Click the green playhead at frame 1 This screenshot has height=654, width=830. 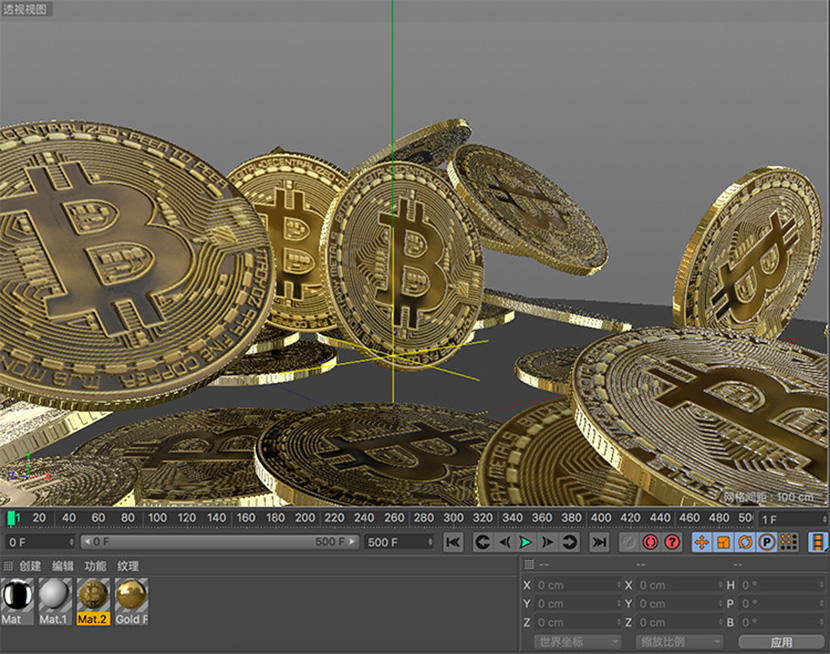click(x=11, y=519)
